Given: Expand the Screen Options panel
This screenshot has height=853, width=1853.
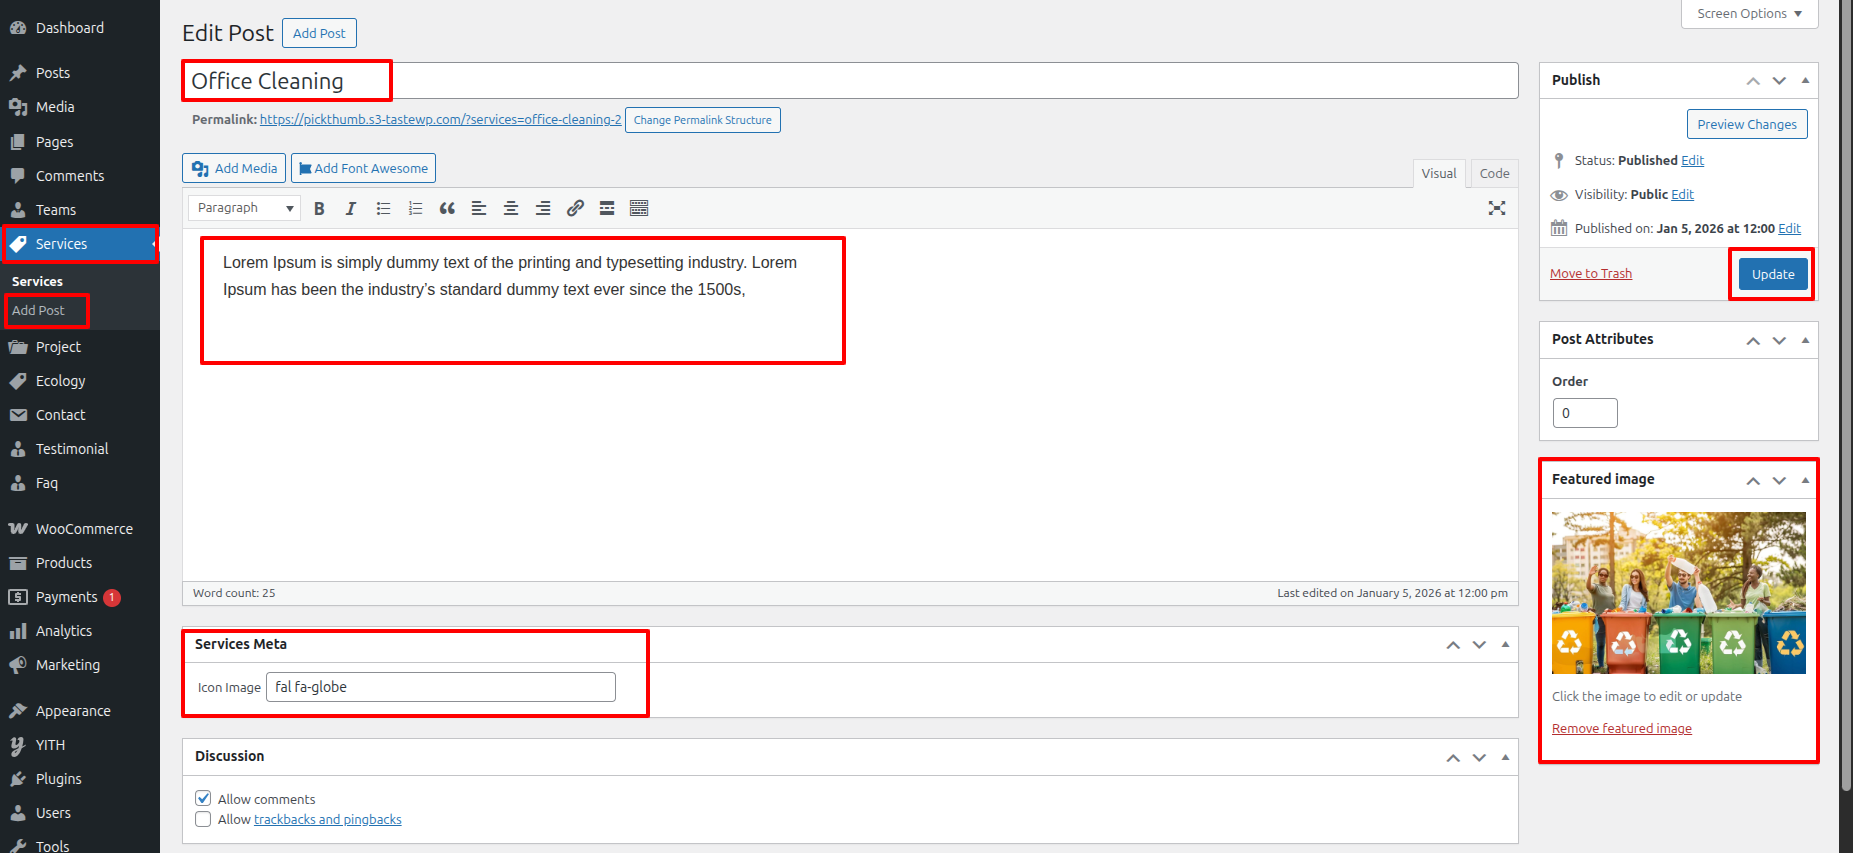Looking at the screenshot, I should (1749, 14).
